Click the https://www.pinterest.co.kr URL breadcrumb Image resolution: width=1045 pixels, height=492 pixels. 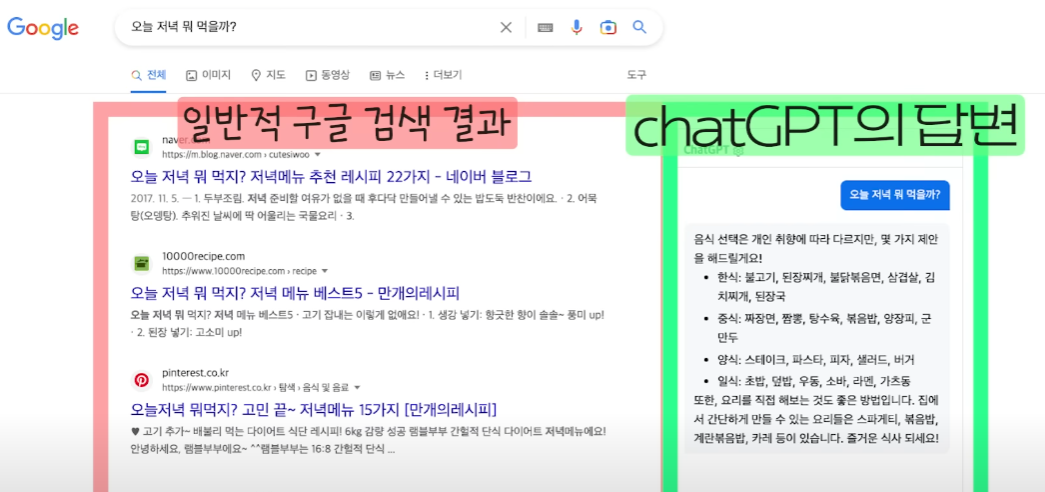click(256, 387)
